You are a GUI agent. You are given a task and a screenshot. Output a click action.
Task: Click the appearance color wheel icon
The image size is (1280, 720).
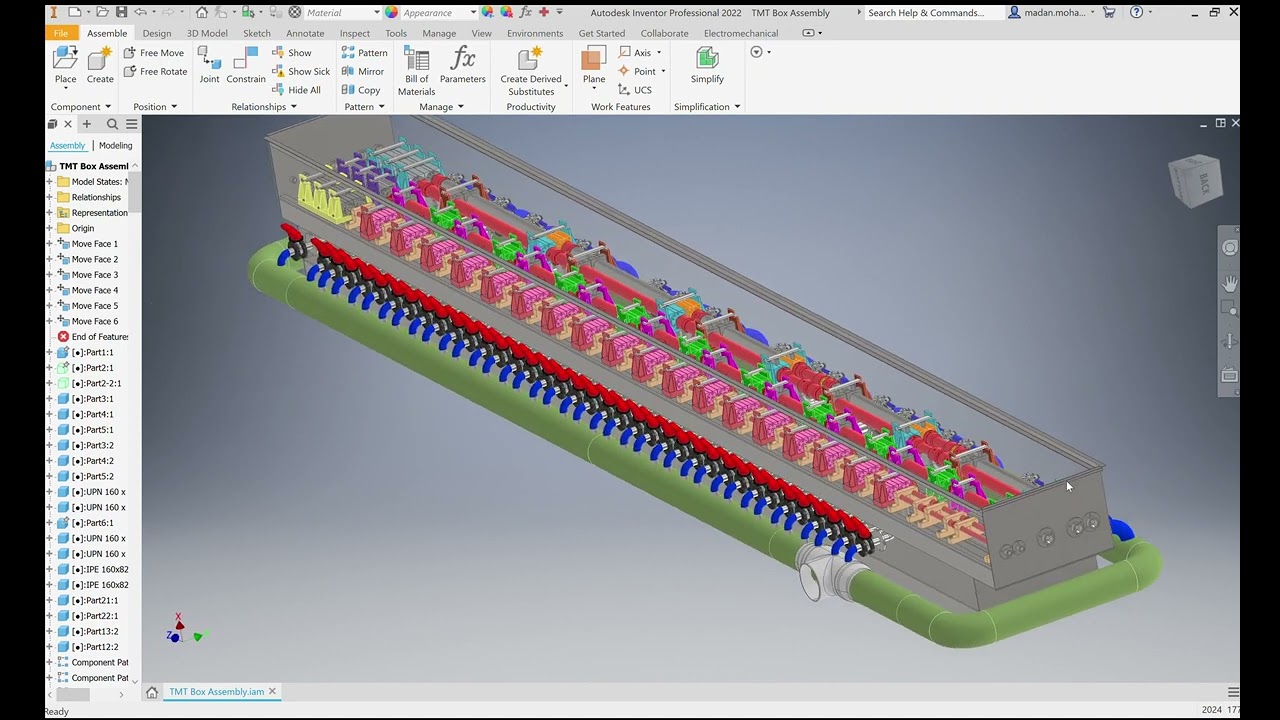click(391, 13)
